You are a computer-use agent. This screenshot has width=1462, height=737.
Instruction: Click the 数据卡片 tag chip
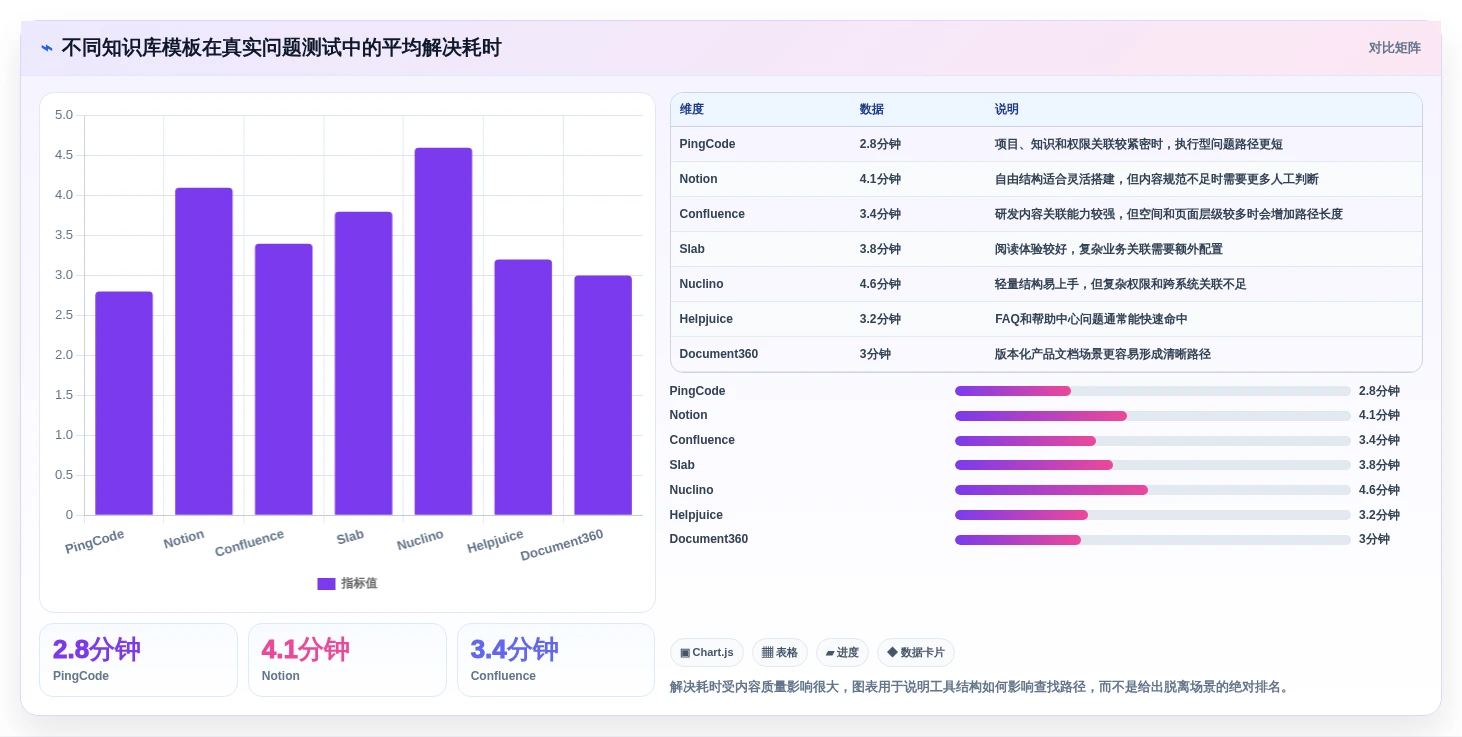coord(916,653)
